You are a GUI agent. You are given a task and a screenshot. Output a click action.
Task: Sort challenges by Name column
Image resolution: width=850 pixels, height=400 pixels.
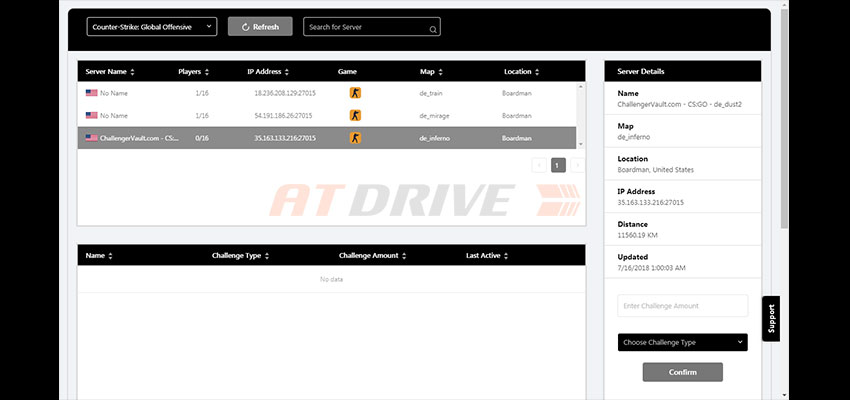[99, 255]
